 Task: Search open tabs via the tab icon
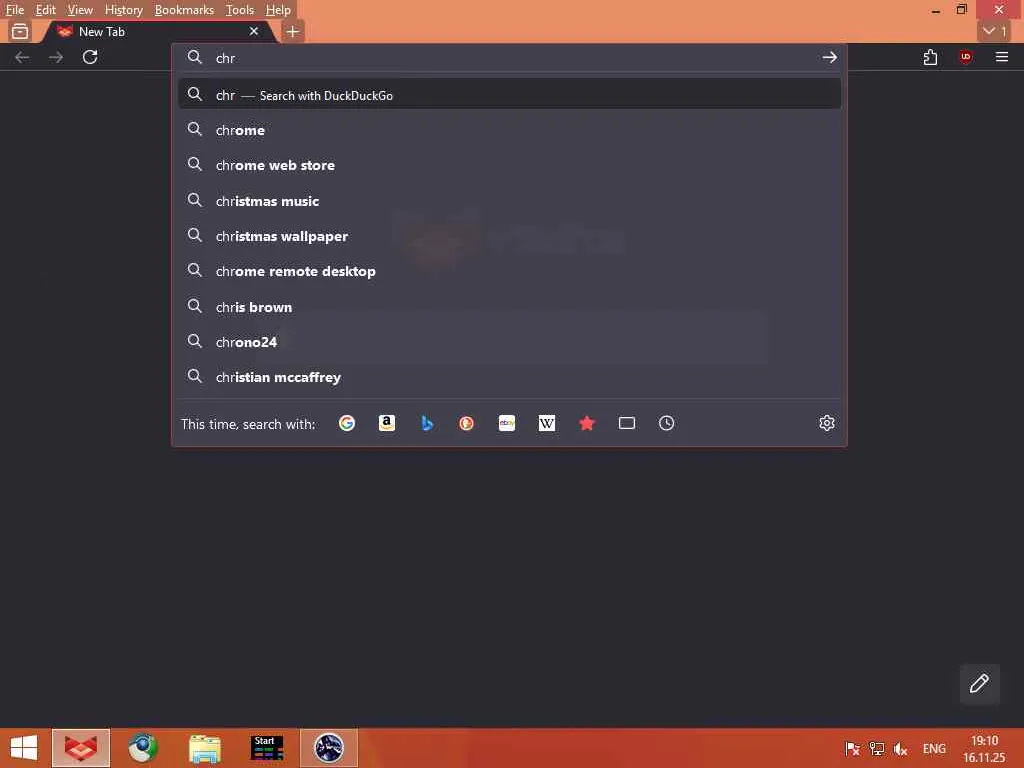coord(627,423)
